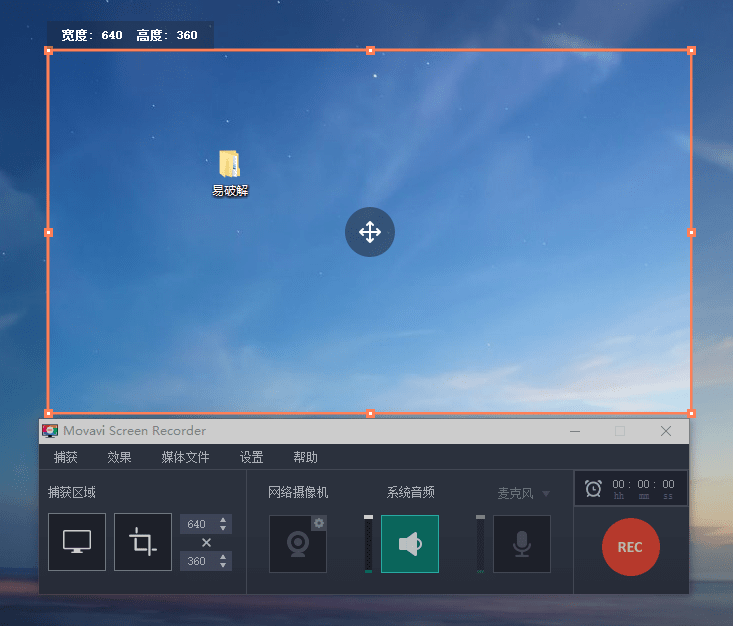Click the crop capture area icon

[x=143, y=542]
